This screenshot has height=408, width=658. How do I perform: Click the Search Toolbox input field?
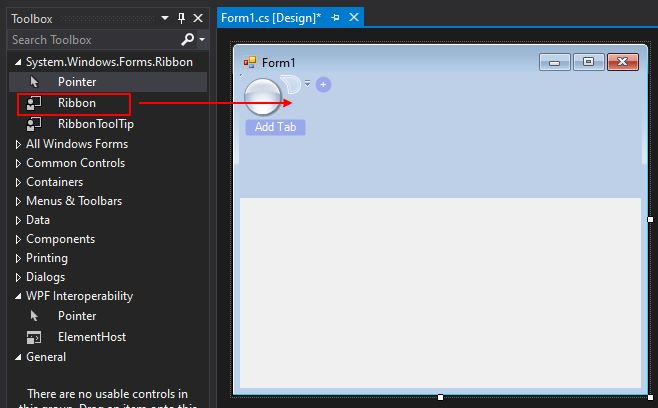94,39
